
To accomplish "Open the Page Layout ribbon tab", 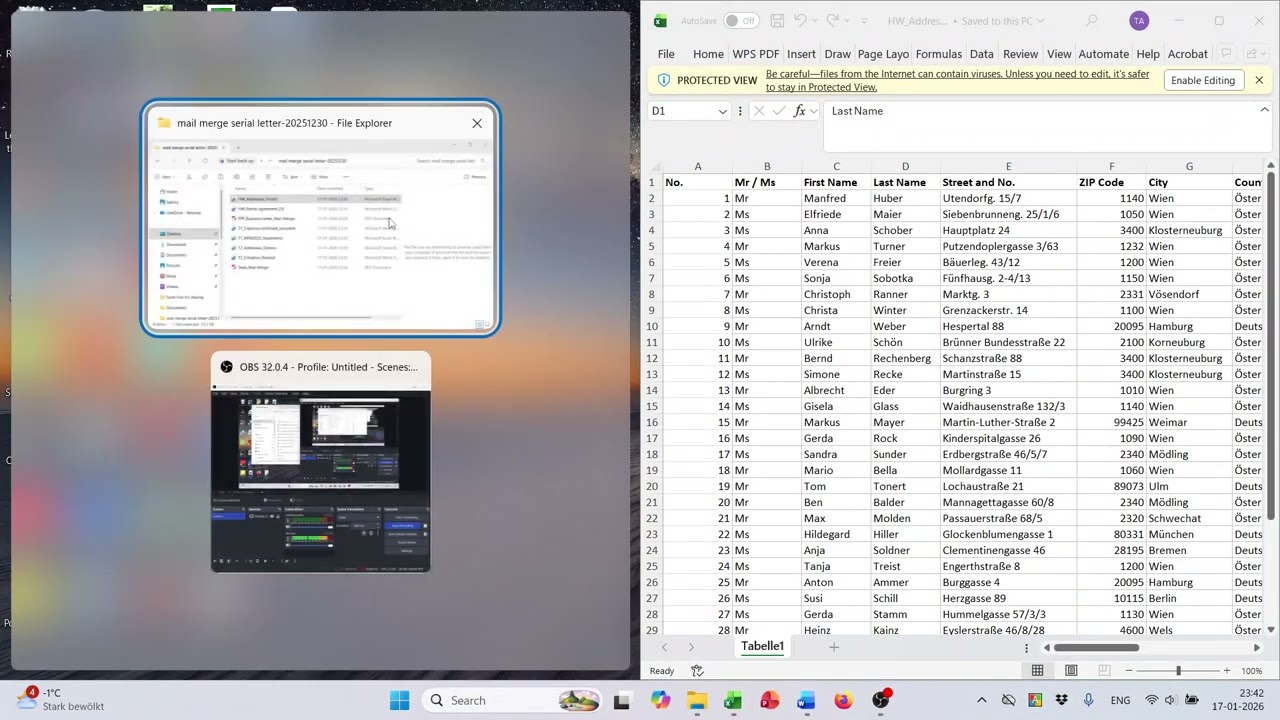I will pyautogui.click(x=883, y=54).
